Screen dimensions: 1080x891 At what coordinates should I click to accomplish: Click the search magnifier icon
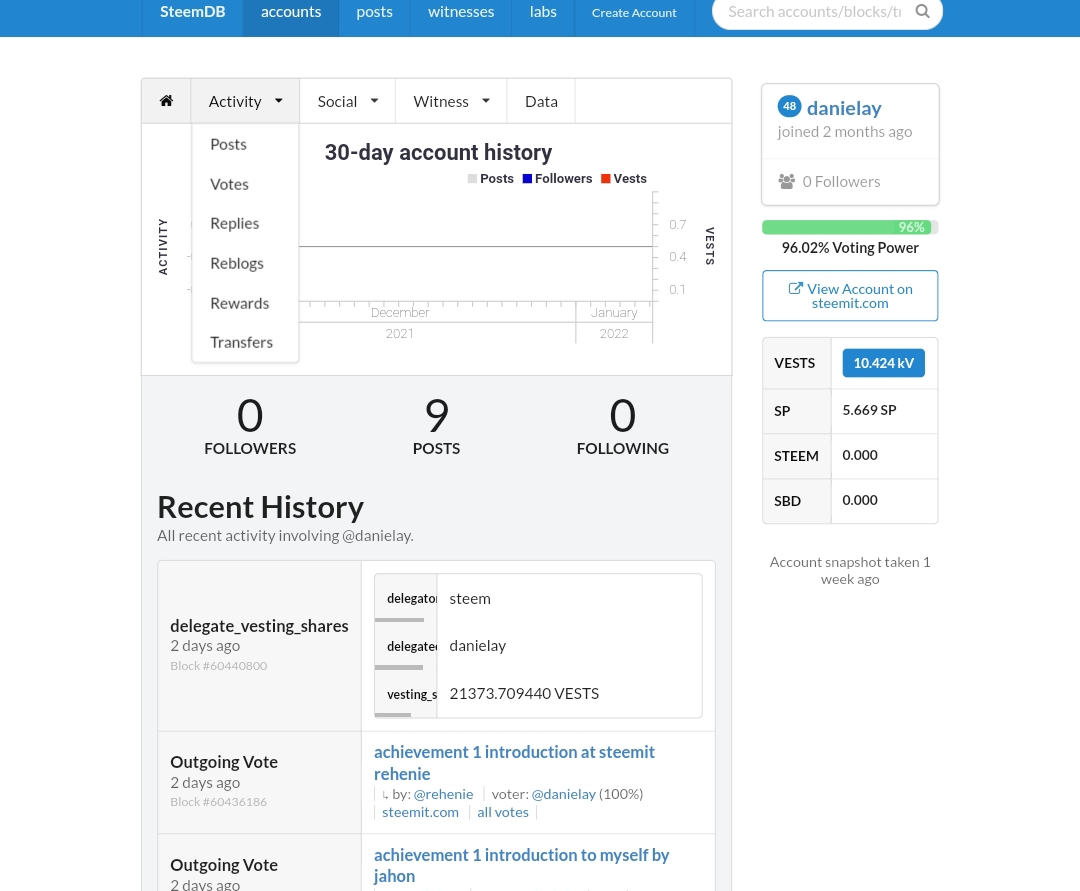pyautogui.click(x=922, y=11)
